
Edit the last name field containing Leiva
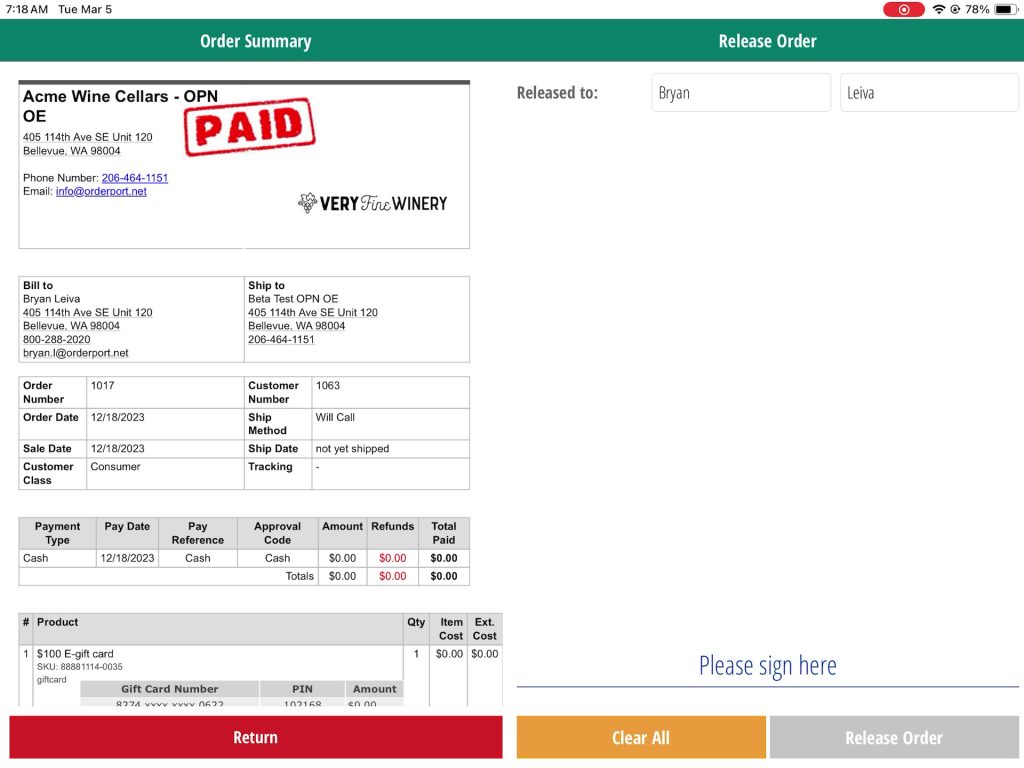tap(928, 93)
